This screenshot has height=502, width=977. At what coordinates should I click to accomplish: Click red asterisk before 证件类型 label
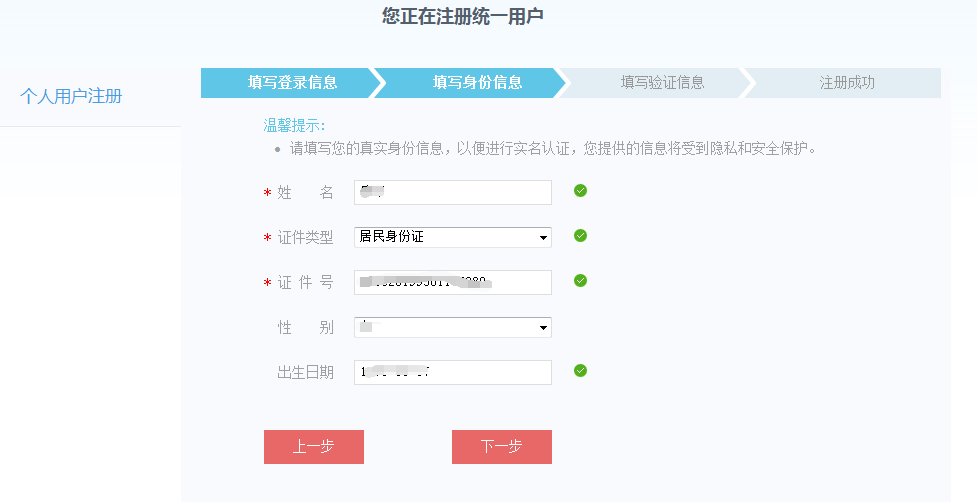[x=267, y=239]
